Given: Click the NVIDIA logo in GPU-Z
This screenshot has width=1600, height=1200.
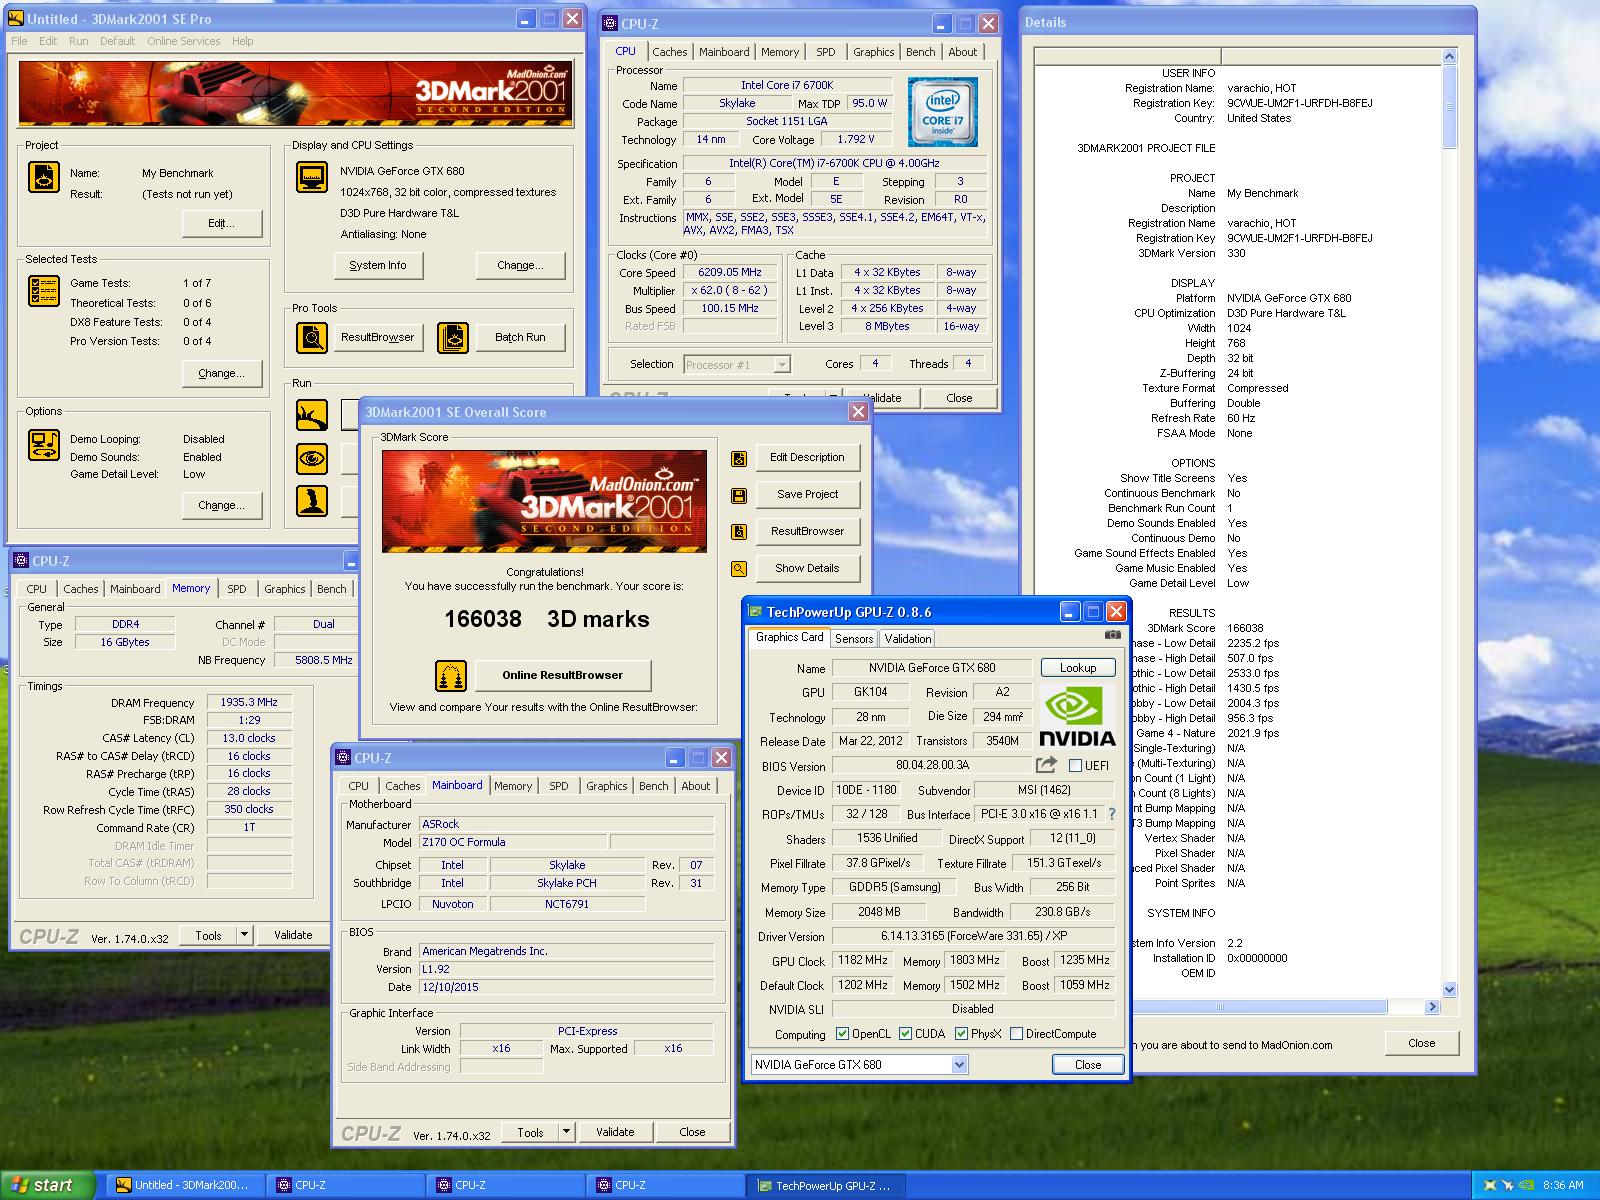Looking at the screenshot, I should pyautogui.click(x=1077, y=716).
